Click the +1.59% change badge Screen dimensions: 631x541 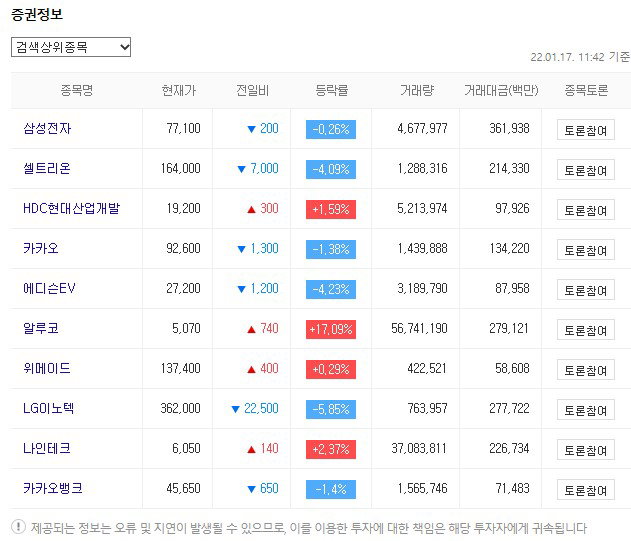coord(331,209)
